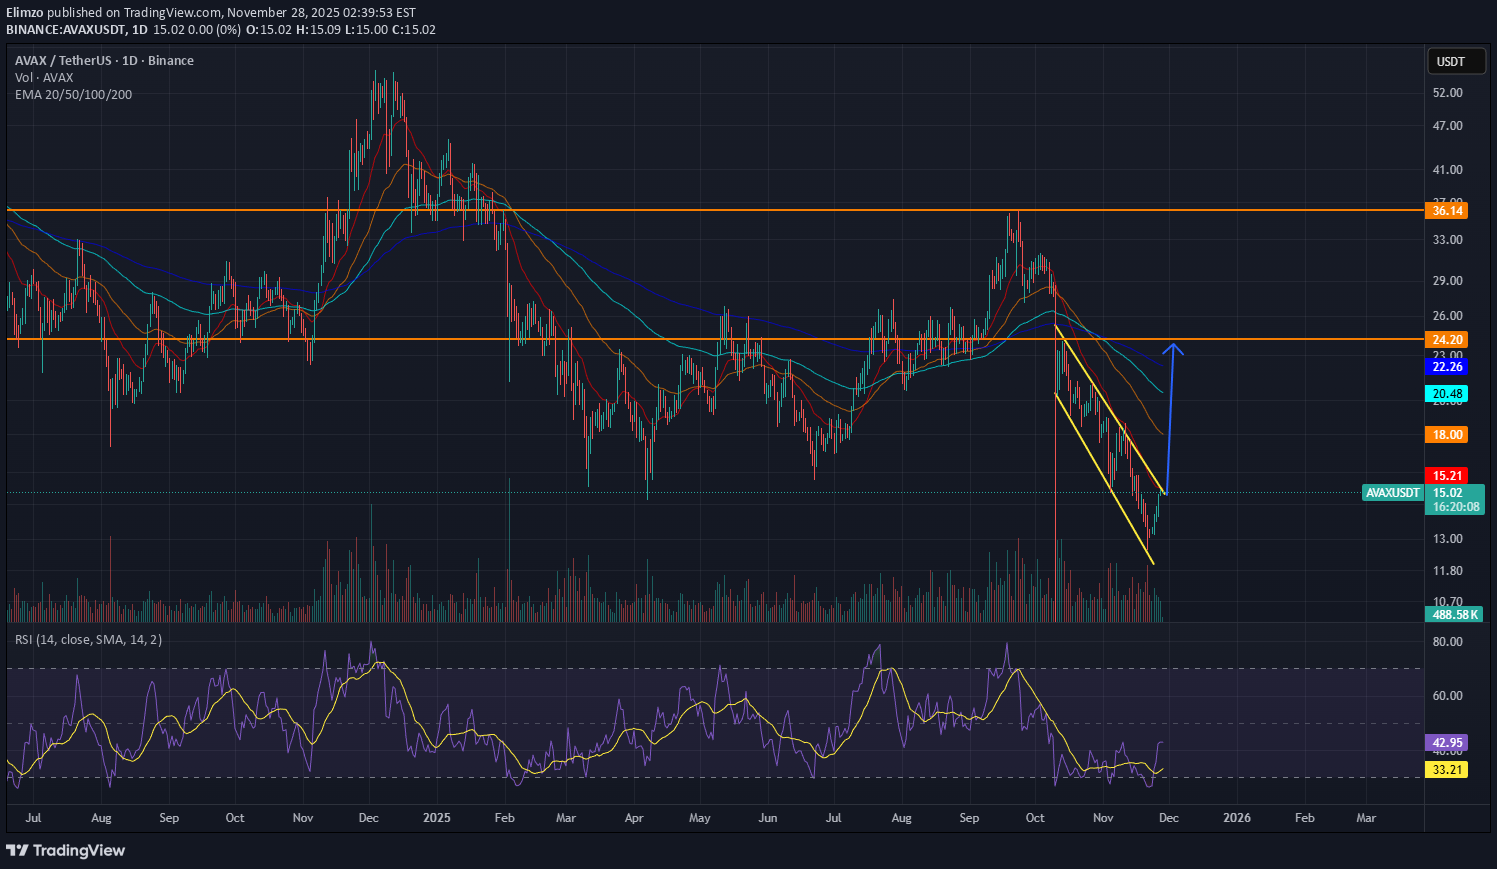Select the Vol · AVAX indicator legend
Viewport: 1497px width, 869px height.
point(44,78)
